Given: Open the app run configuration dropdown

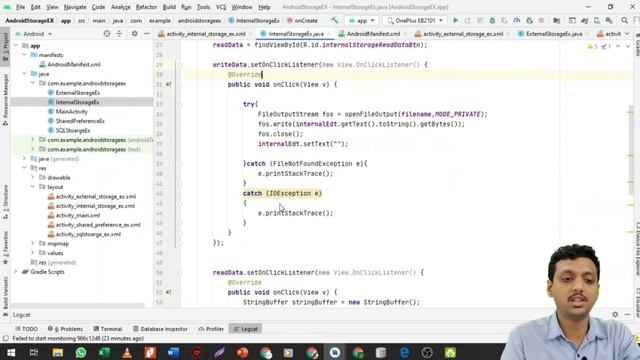Looking at the screenshot, I should point(362,20).
